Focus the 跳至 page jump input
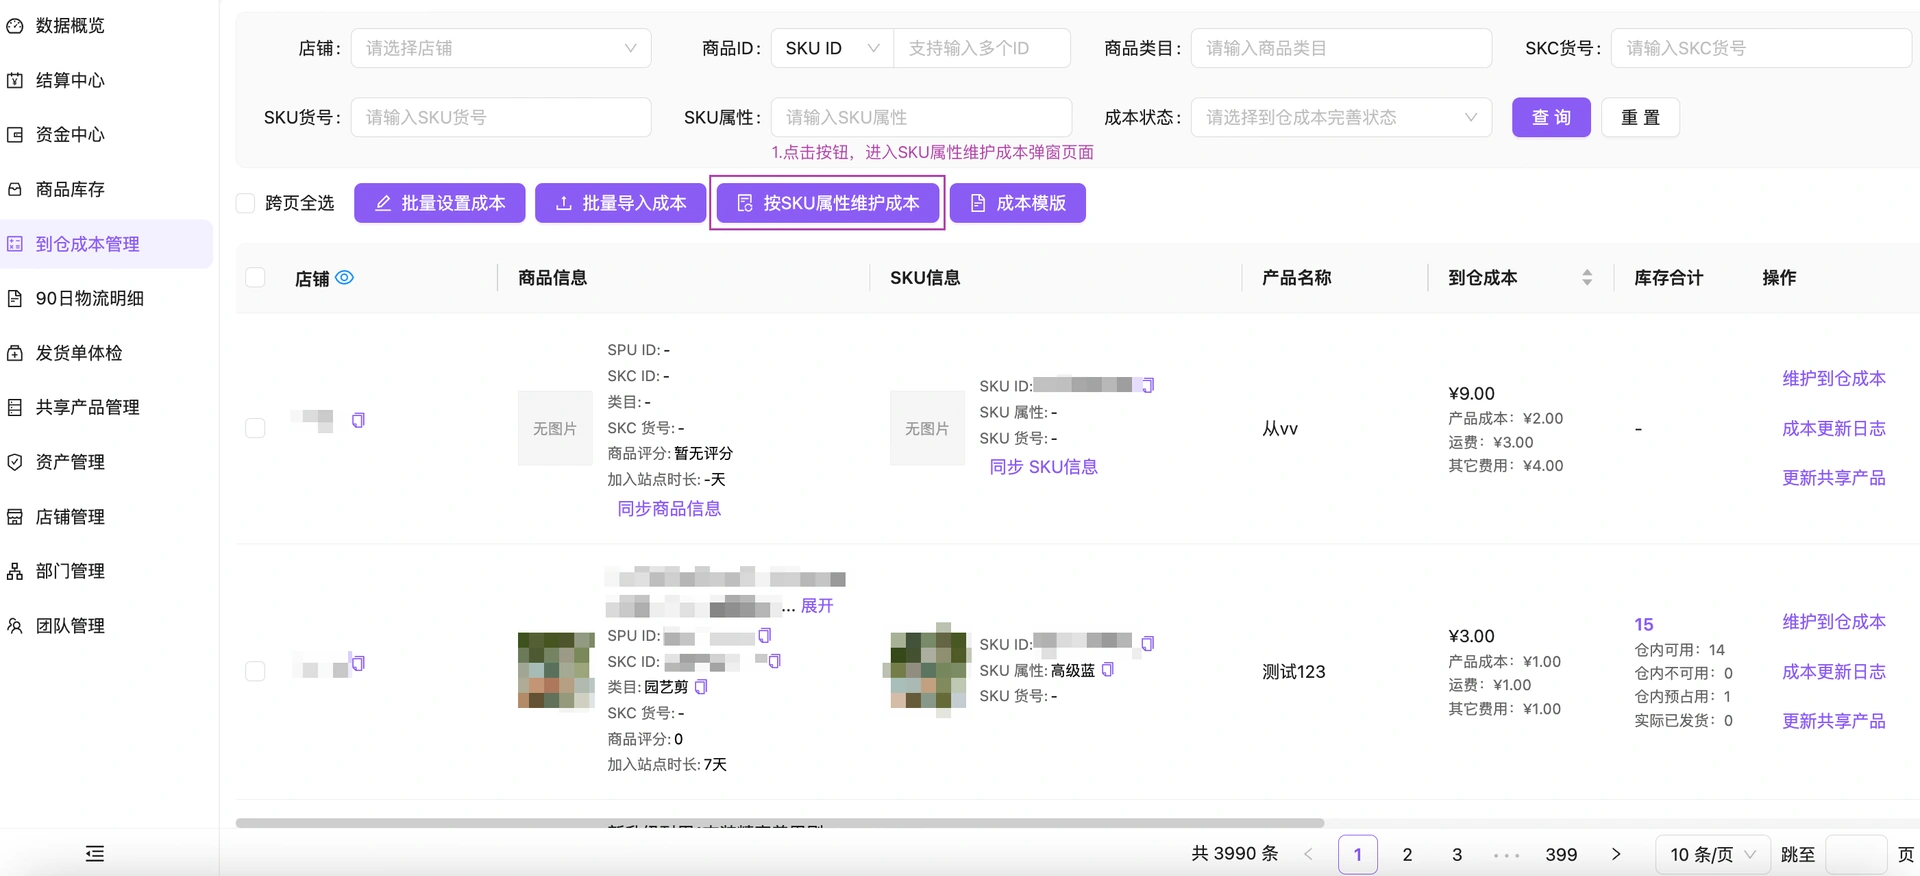The image size is (1920, 876). pyautogui.click(x=1856, y=854)
